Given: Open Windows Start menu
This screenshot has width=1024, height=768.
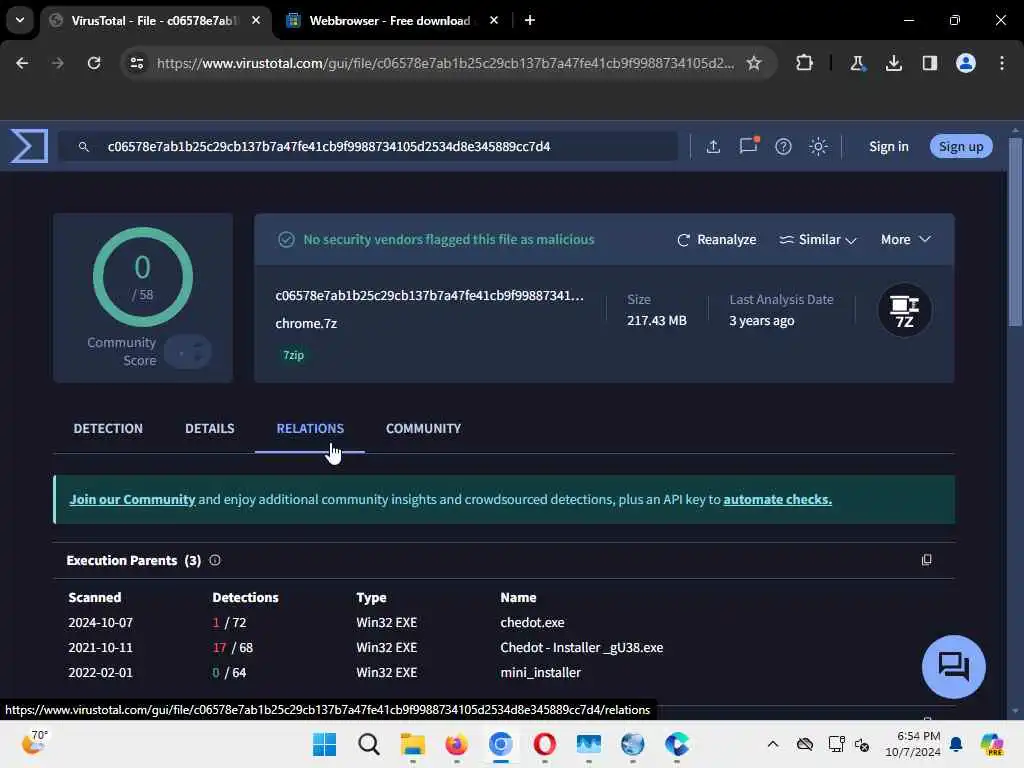Looking at the screenshot, I should (x=324, y=744).
